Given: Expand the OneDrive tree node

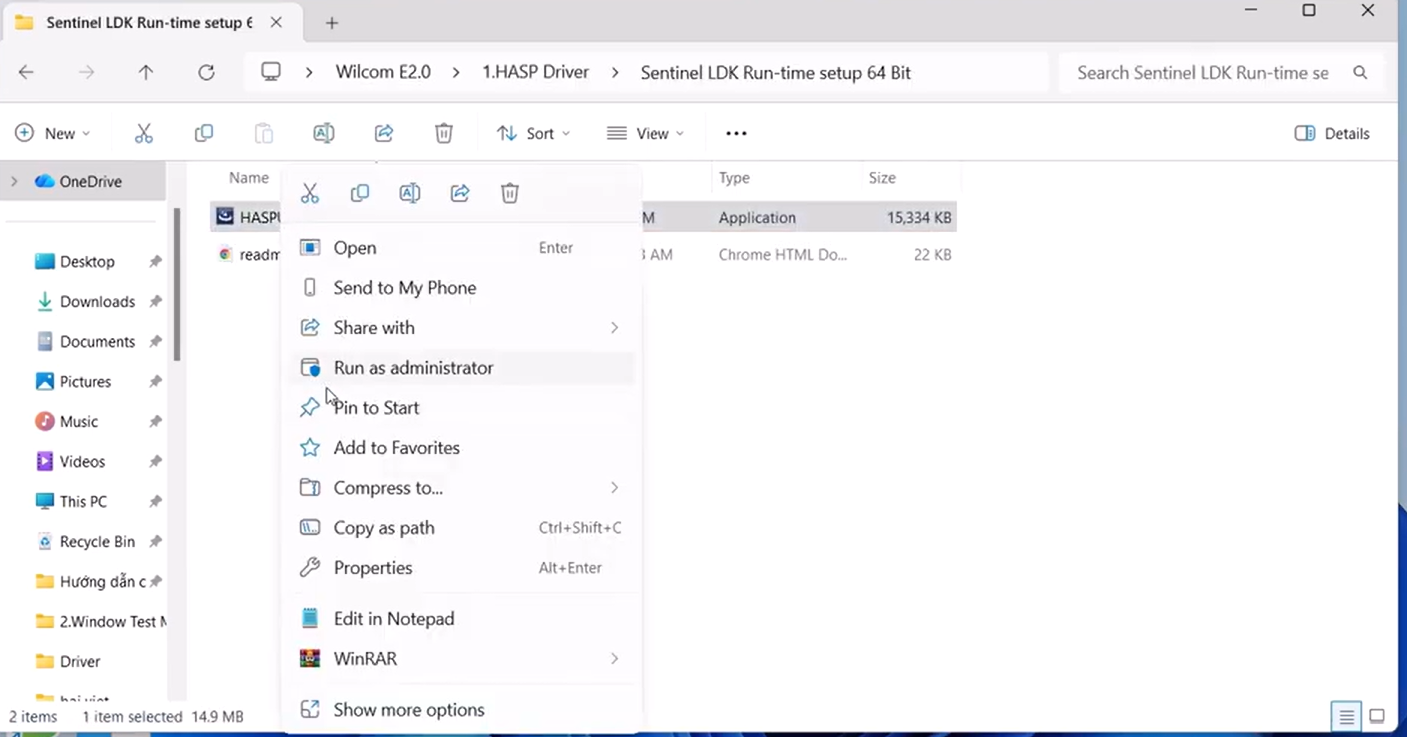Looking at the screenshot, I should coord(14,181).
